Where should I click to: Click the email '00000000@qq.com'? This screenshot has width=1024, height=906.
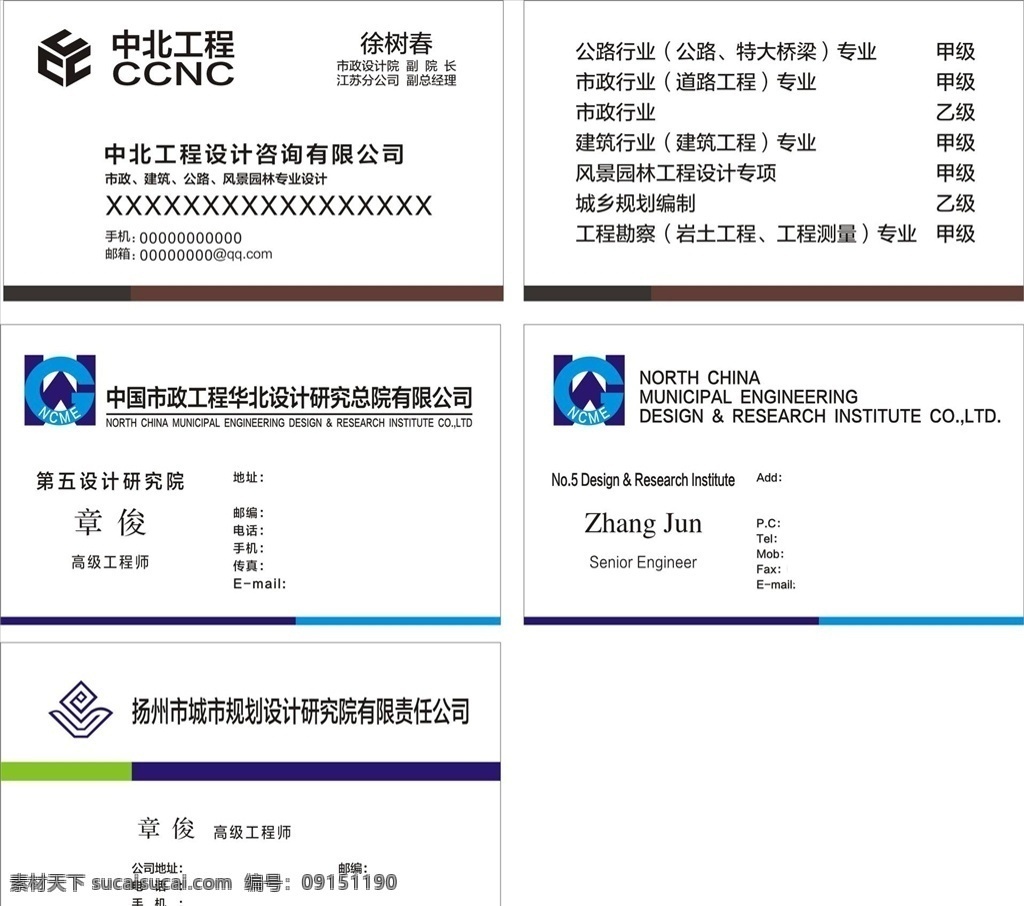pos(206,254)
